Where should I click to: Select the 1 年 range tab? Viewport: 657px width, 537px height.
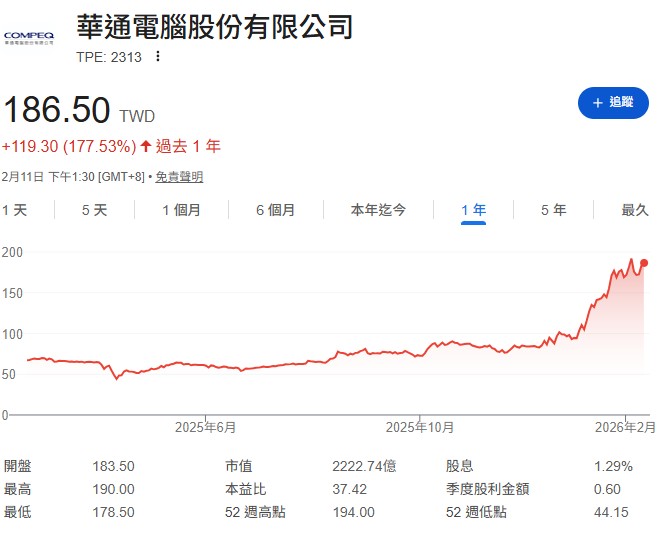click(x=473, y=210)
